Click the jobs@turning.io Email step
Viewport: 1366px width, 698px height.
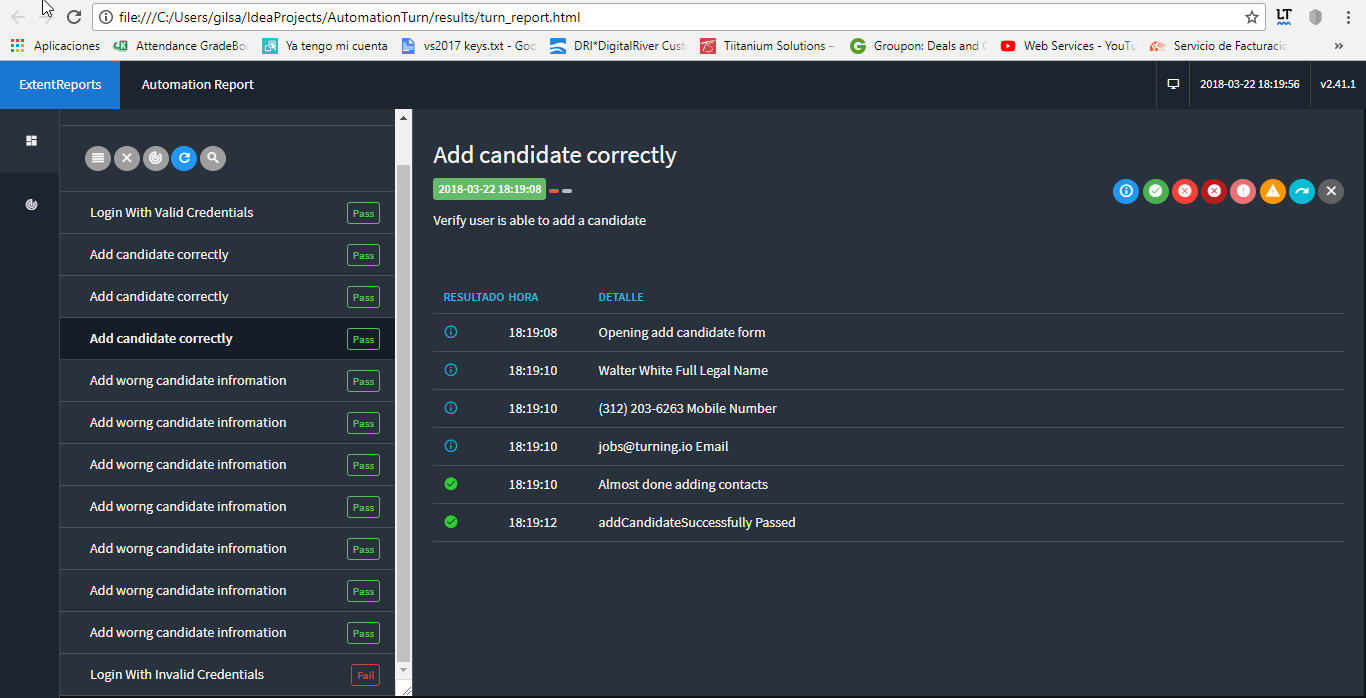888,446
